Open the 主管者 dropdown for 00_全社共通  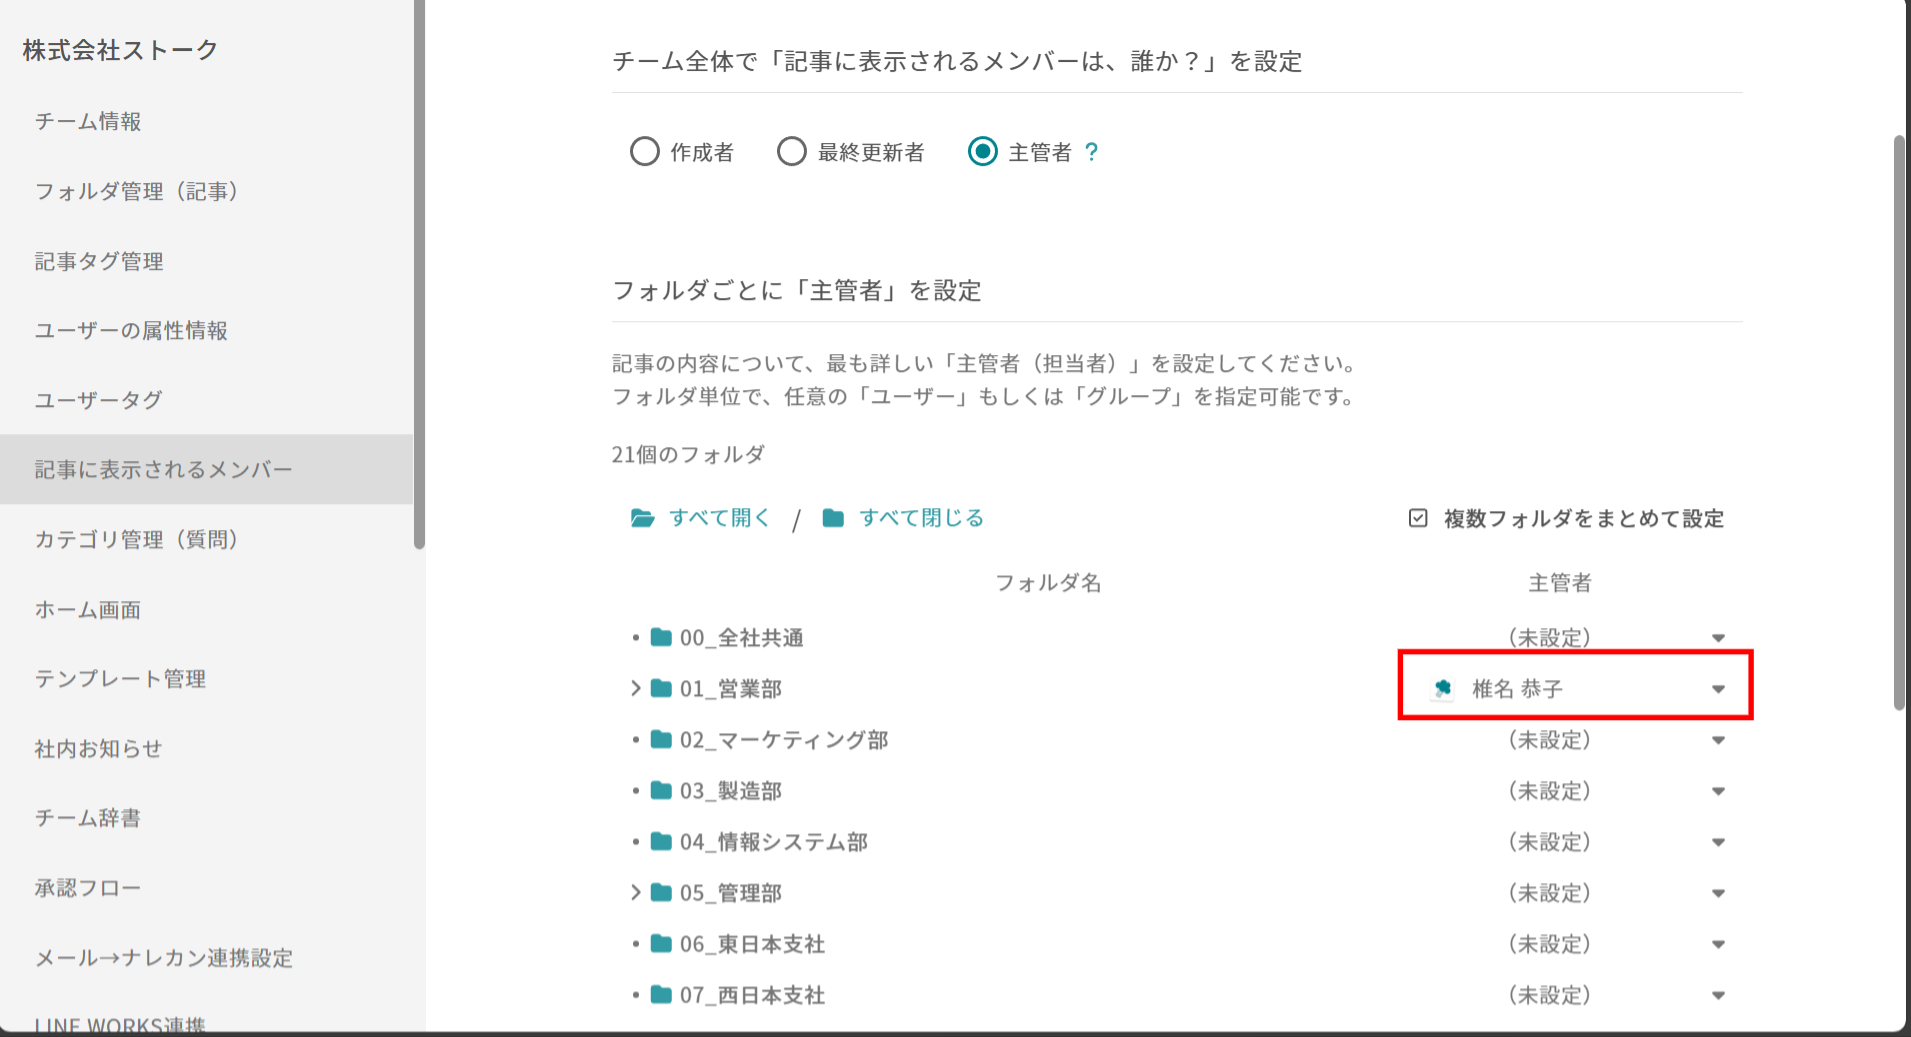[1718, 638]
